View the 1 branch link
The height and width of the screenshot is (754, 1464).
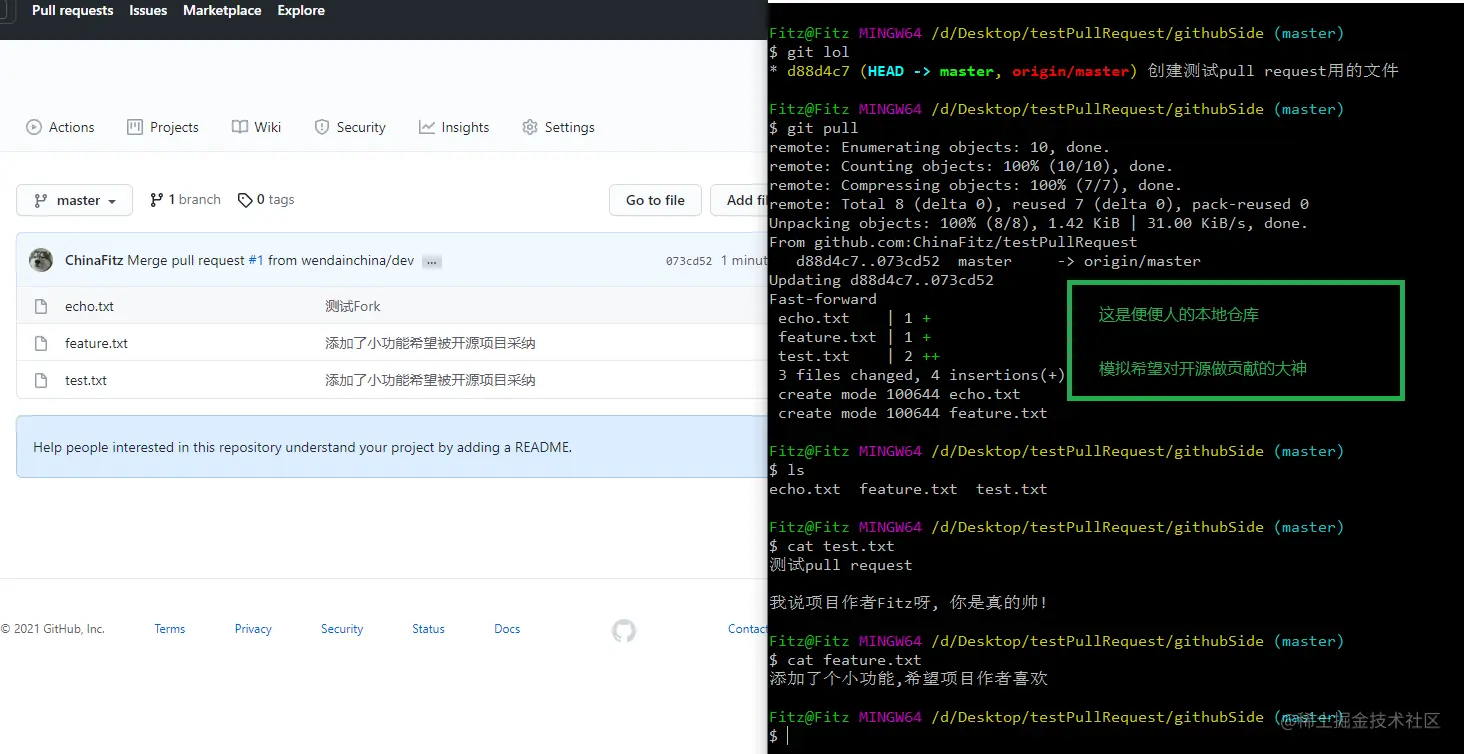185,200
